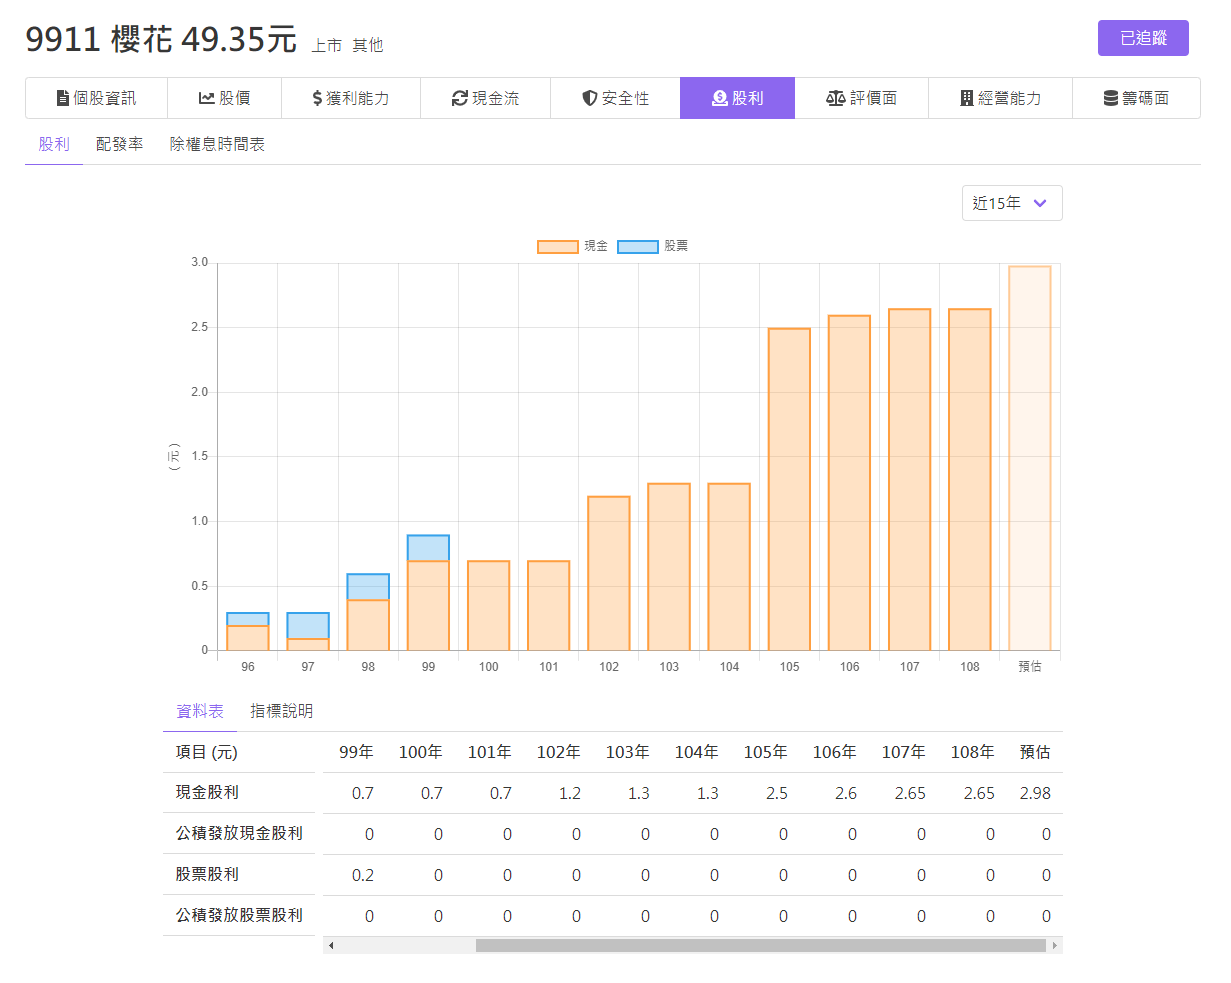Screen dimensions: 1231x983
Task: Toggle the 股票 legend series
Action: [x=652, y=246]
